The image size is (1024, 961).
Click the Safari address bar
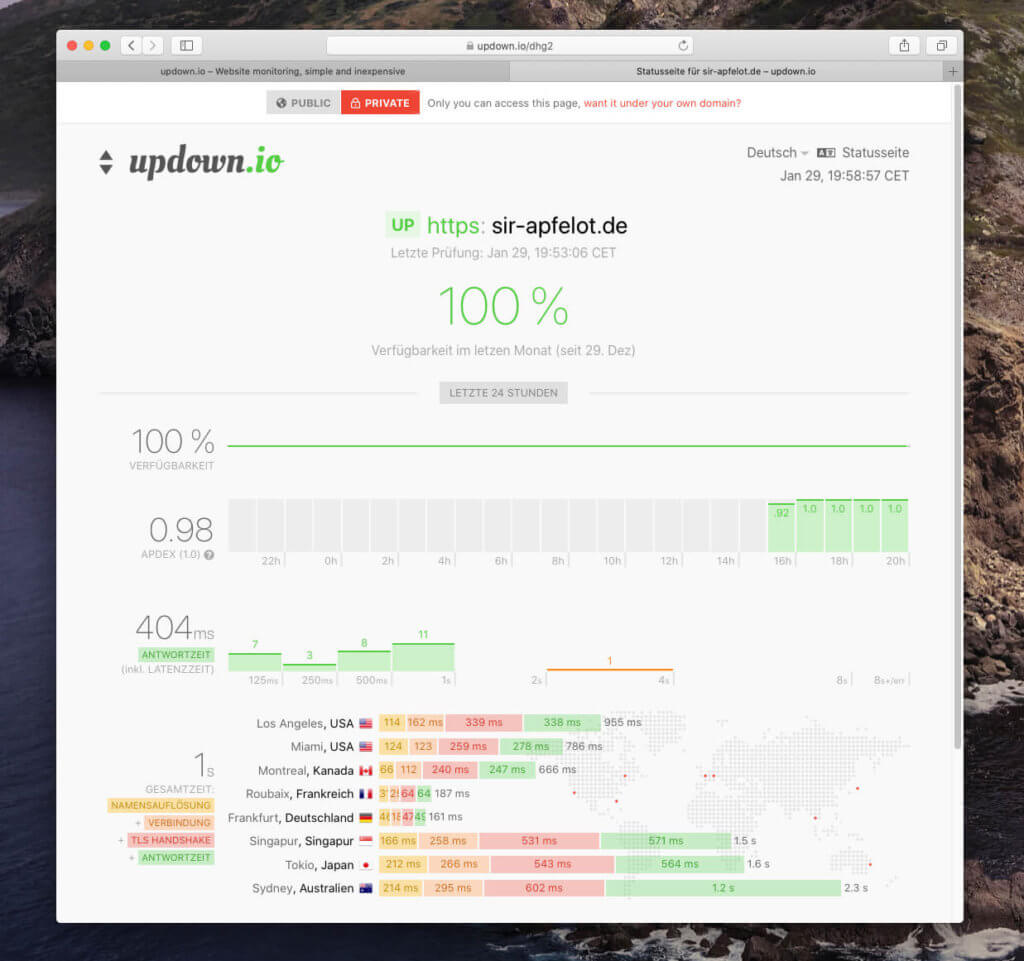(508, 45)
